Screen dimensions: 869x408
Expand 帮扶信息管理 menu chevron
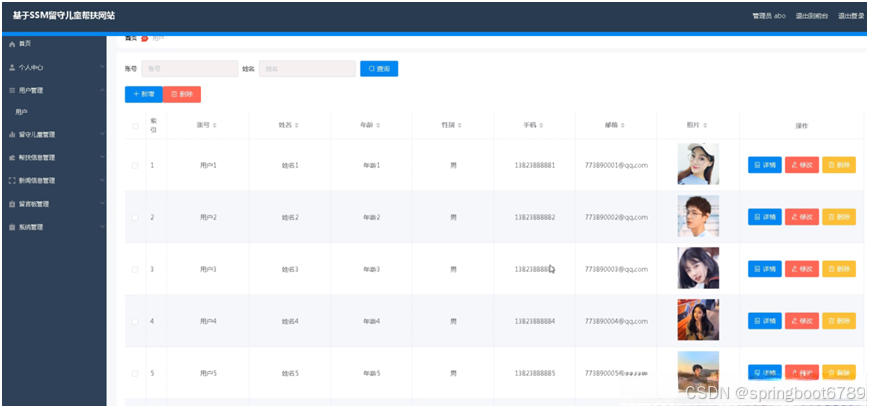coord(102,157)
